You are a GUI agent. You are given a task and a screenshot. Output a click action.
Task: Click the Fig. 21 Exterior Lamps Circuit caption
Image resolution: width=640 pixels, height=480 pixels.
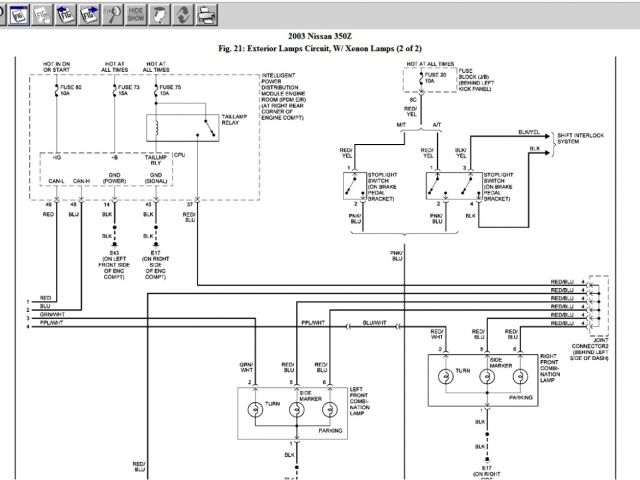pos(320,48)
